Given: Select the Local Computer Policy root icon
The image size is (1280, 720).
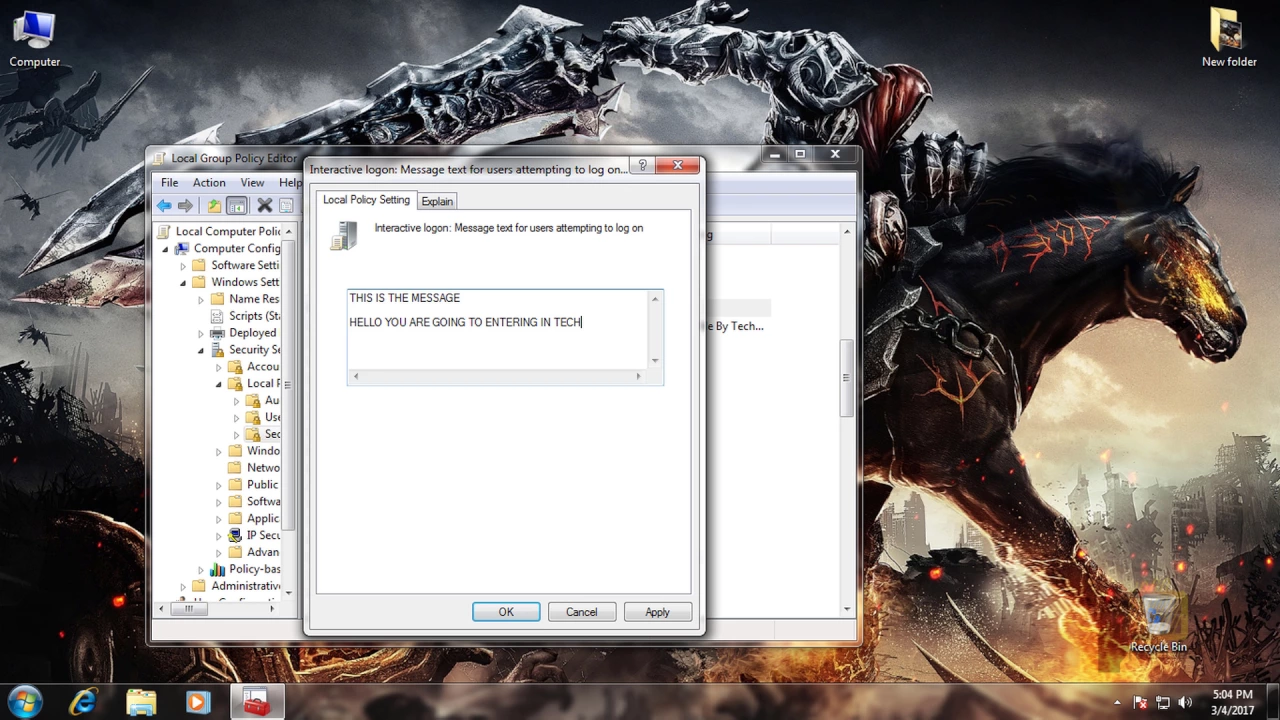Looking at the screenshot, I should [164, 231].
